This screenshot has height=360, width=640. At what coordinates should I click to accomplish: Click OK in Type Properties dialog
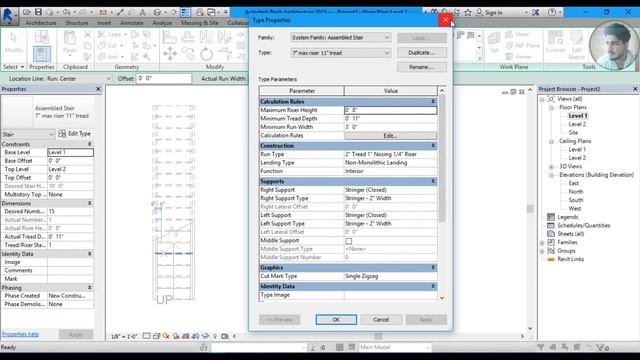pyautogui.click(x=336, y=320)
